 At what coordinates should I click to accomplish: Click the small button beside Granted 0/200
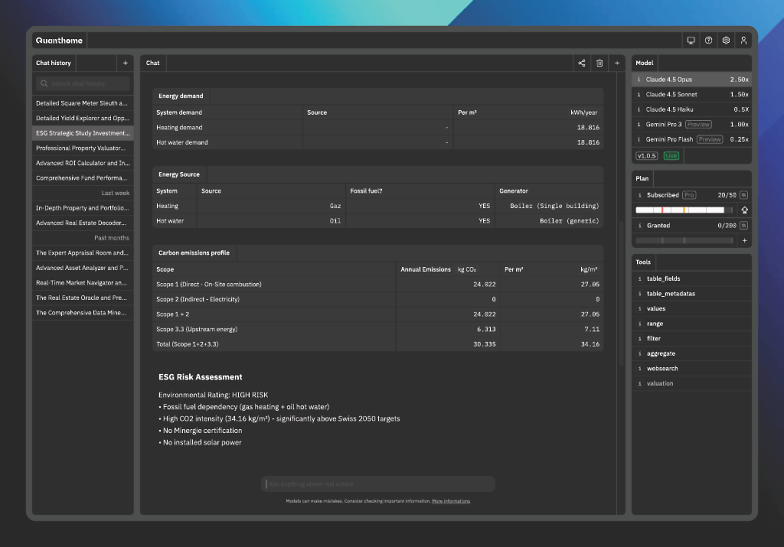click(744, 226)
